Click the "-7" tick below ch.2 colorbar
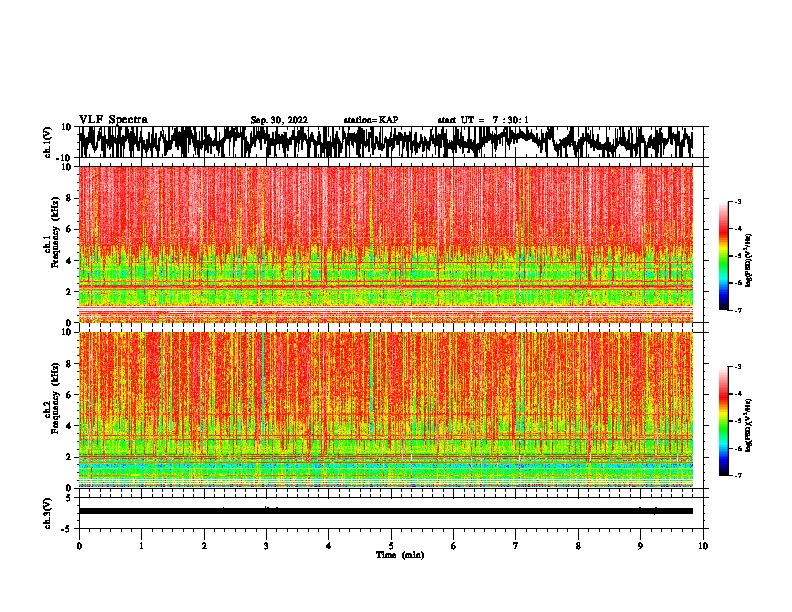The image size is (792, 612). point(737,475)
